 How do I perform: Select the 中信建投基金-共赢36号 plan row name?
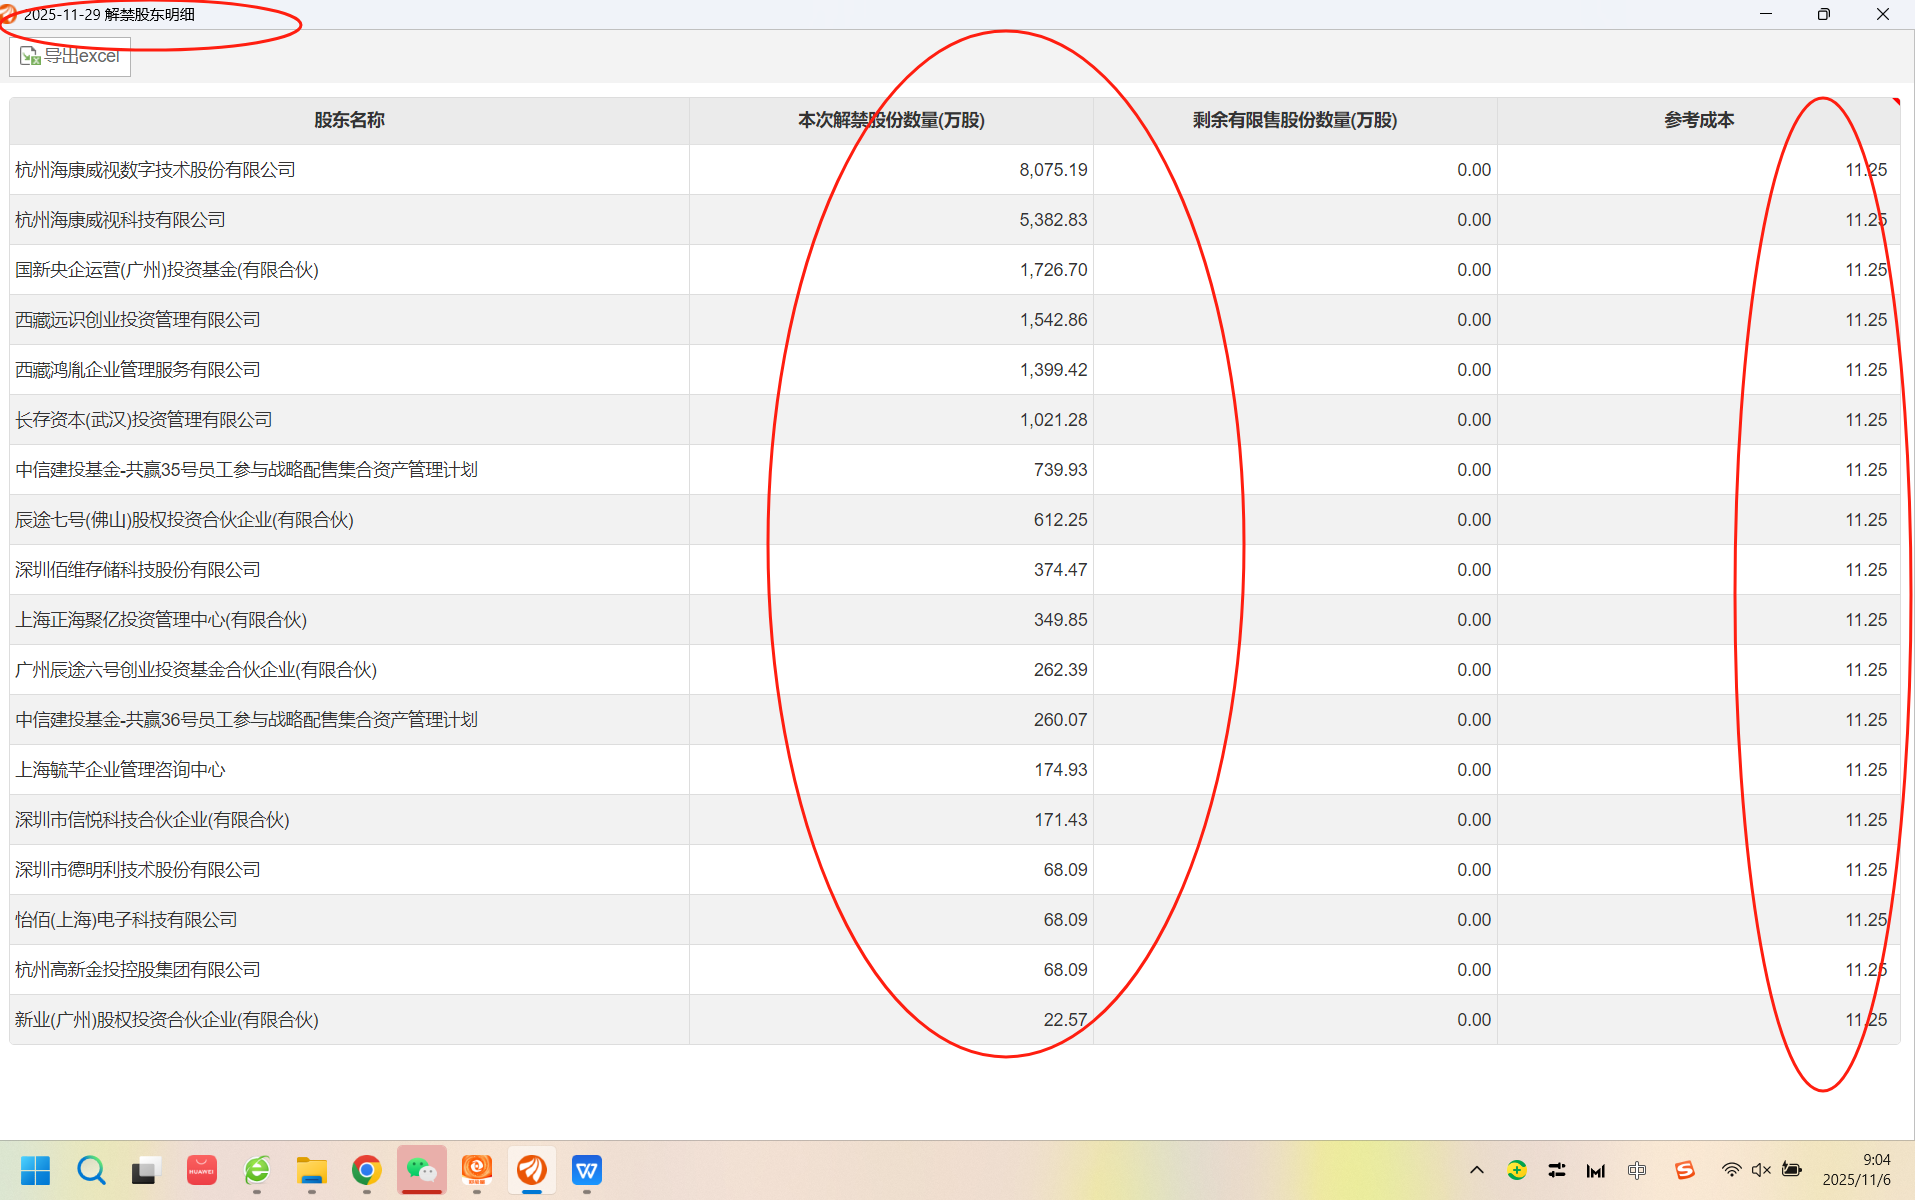[246, 720]
